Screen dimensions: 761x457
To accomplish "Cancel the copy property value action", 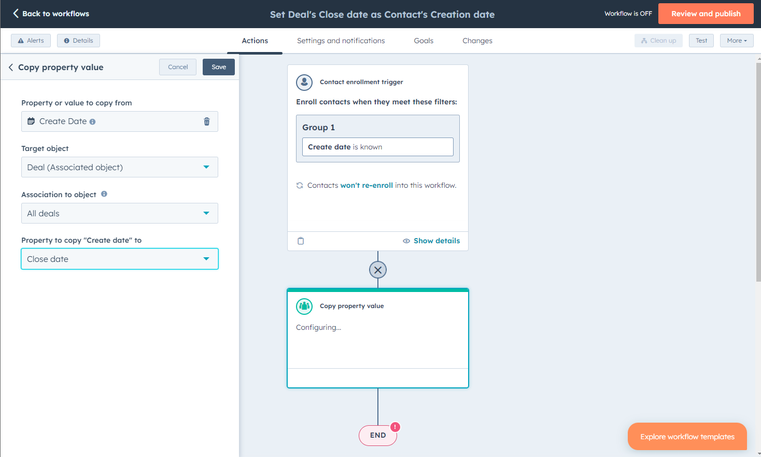I will pos(178,67).
